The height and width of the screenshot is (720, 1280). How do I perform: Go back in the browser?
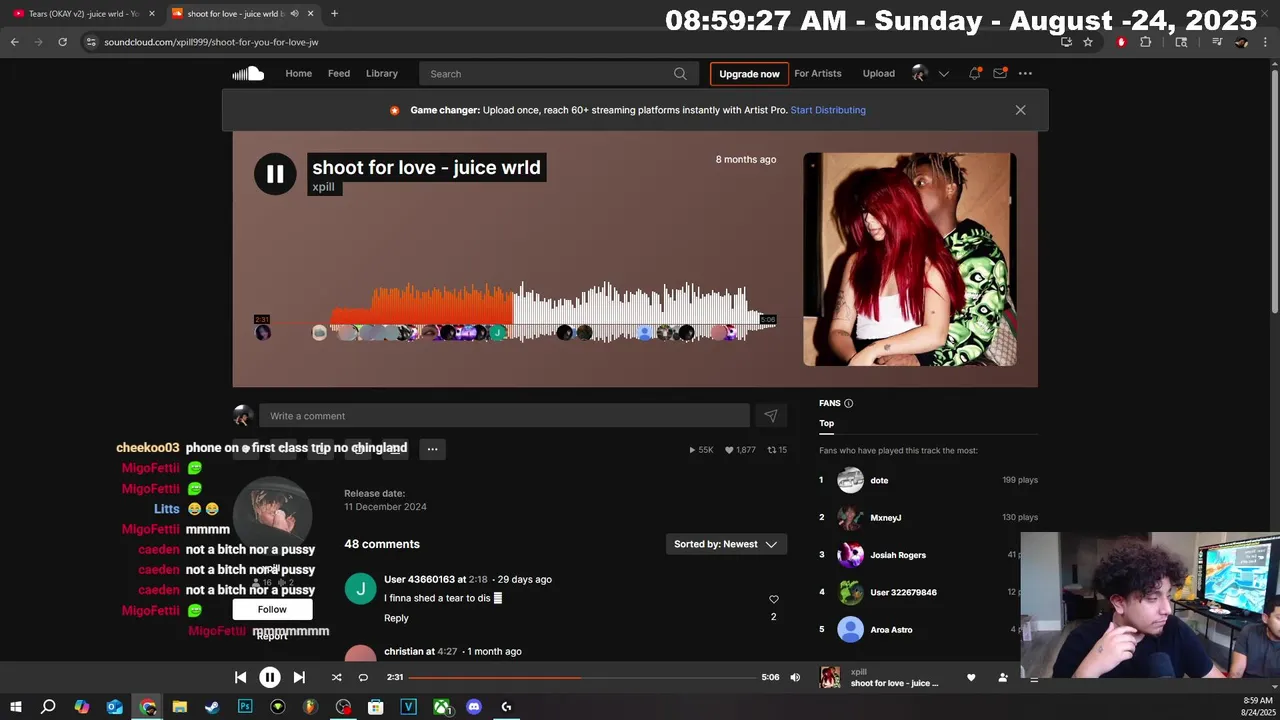pyautogui.click(x=14, y=42)
